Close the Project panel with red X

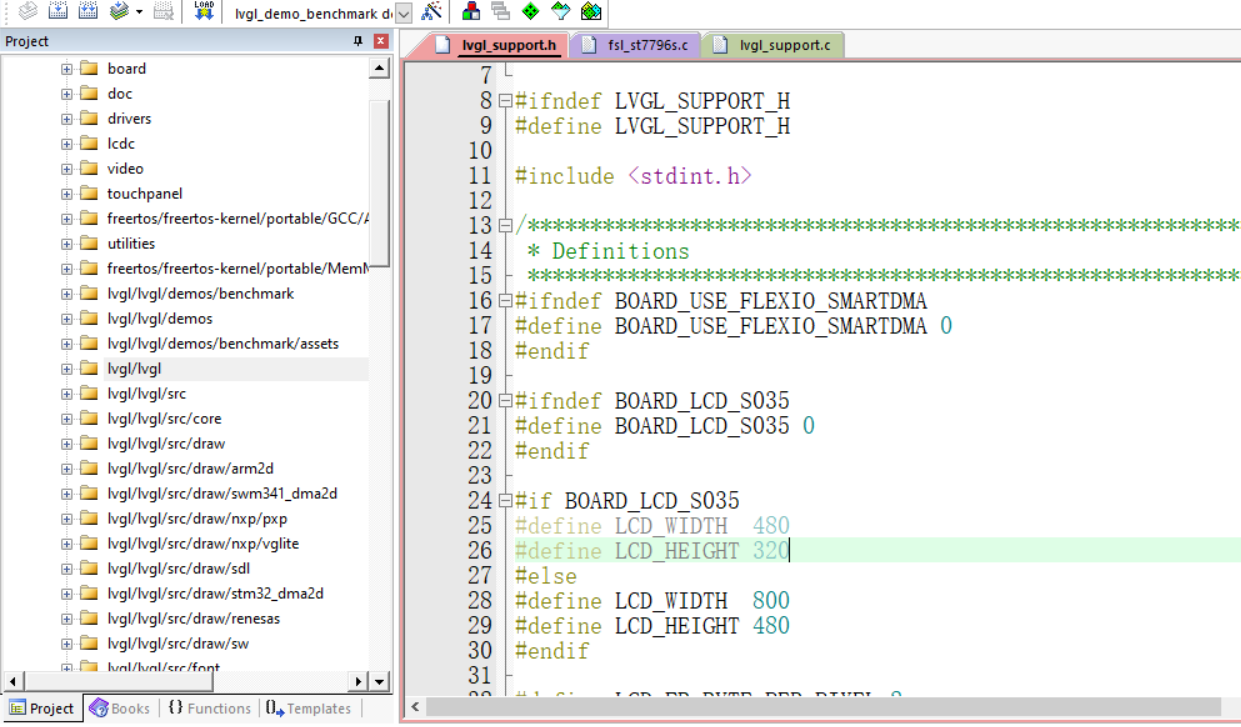pos(381,41)
